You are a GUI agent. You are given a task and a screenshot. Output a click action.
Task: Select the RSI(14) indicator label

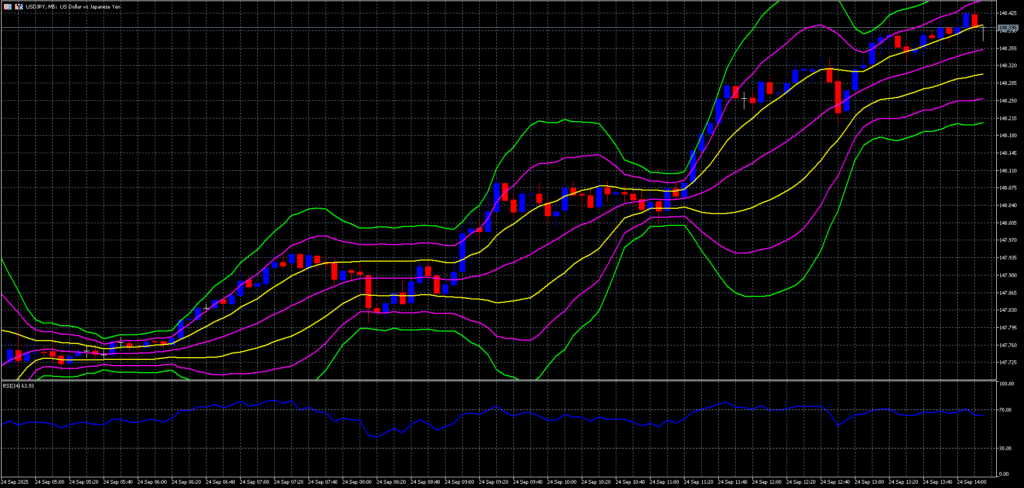tap(19, 385)
